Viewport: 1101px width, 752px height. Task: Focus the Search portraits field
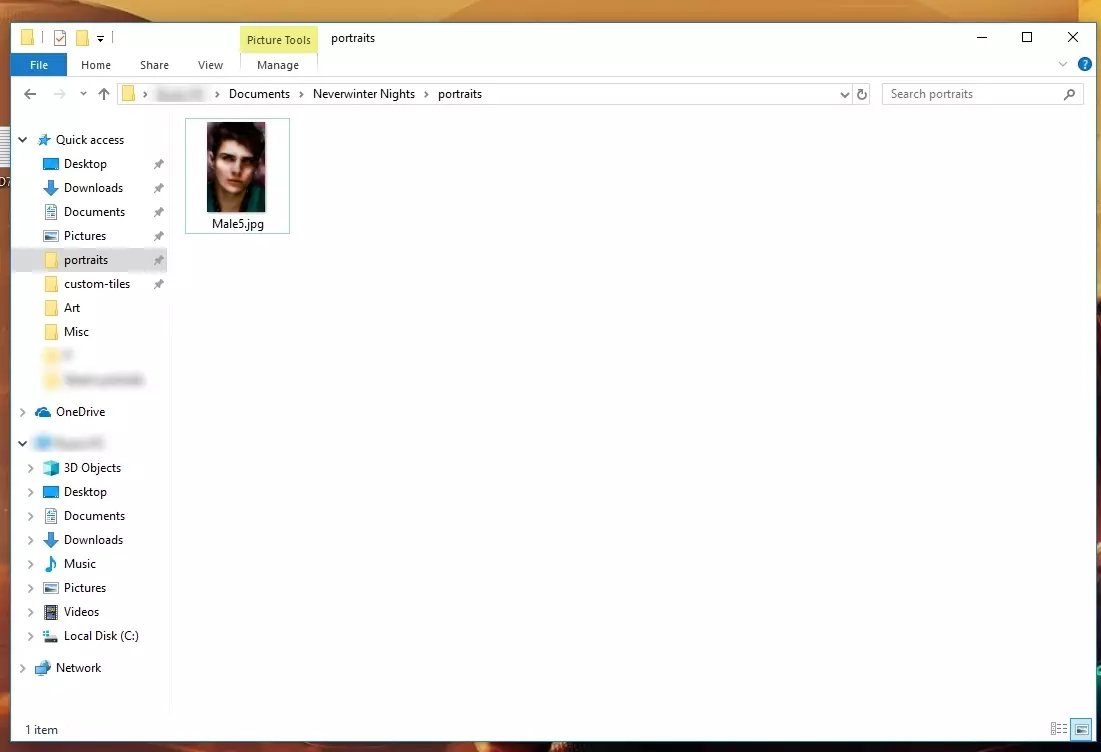pos(982,94)
